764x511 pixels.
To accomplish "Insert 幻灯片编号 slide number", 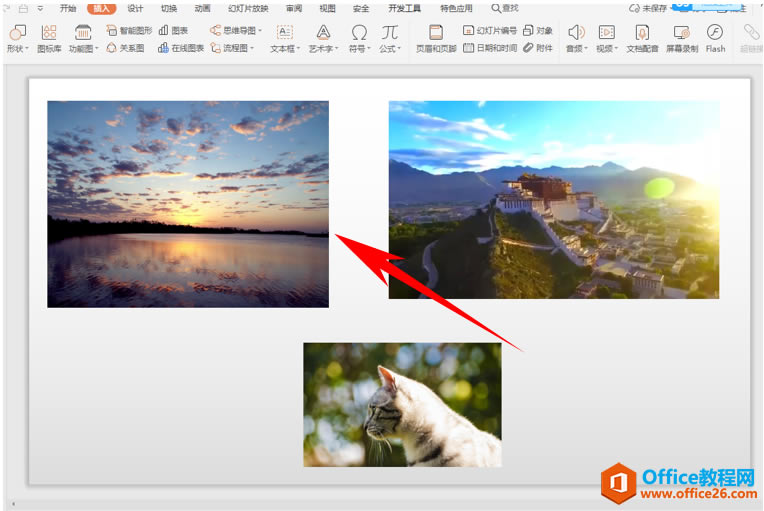I will (489, 31).
